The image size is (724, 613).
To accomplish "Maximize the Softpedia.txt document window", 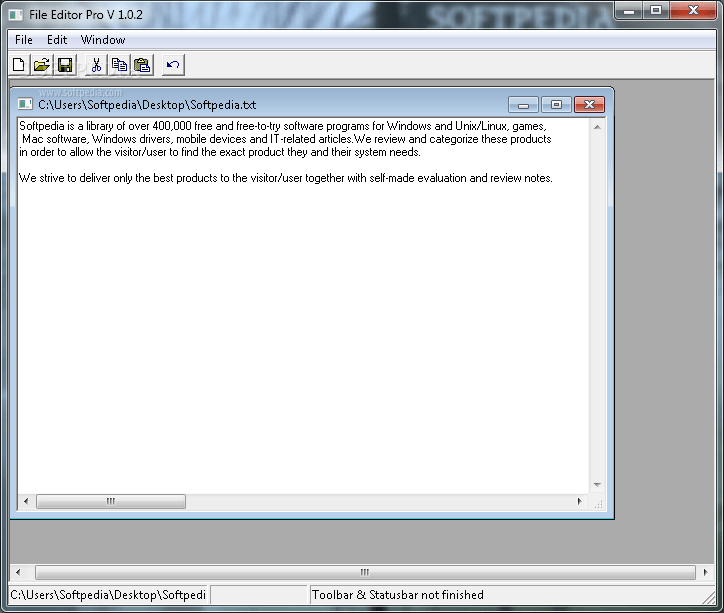I will pyautogui.click(x=556, y=105).
